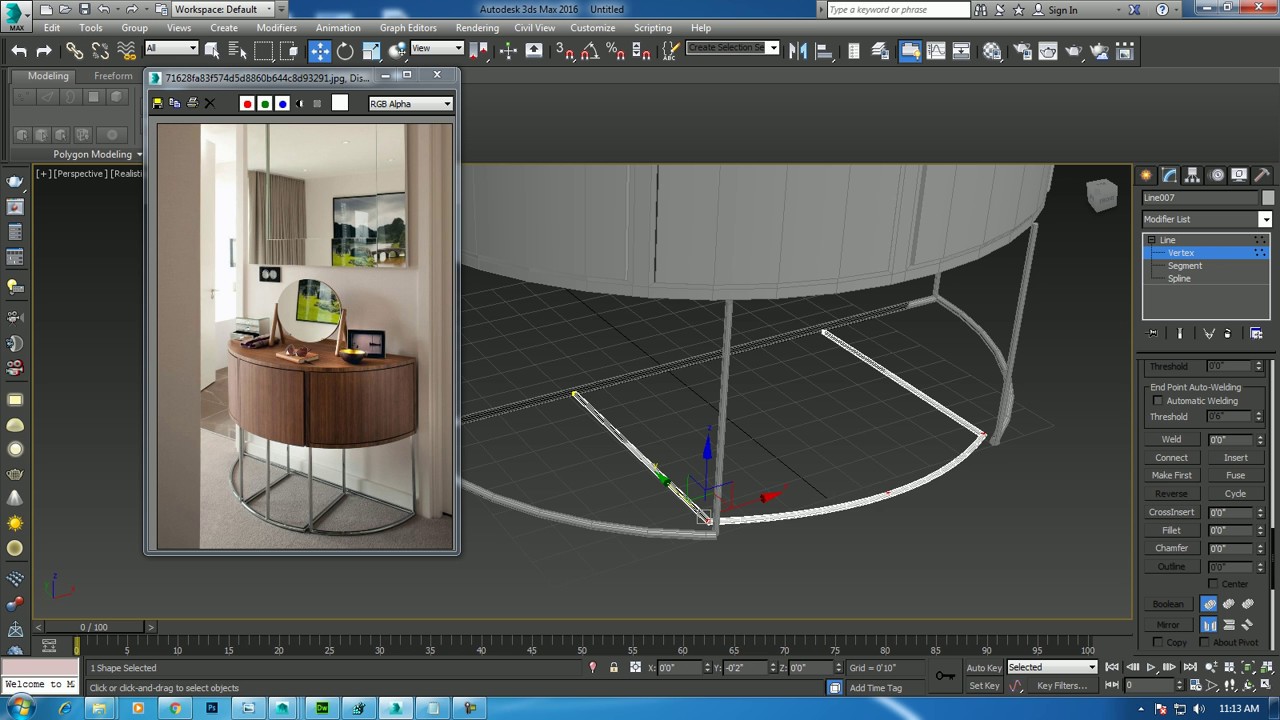The width and height of the screenshot is (1280, 720).
Task: Play the animation
Action: [x=1151, y=667]
